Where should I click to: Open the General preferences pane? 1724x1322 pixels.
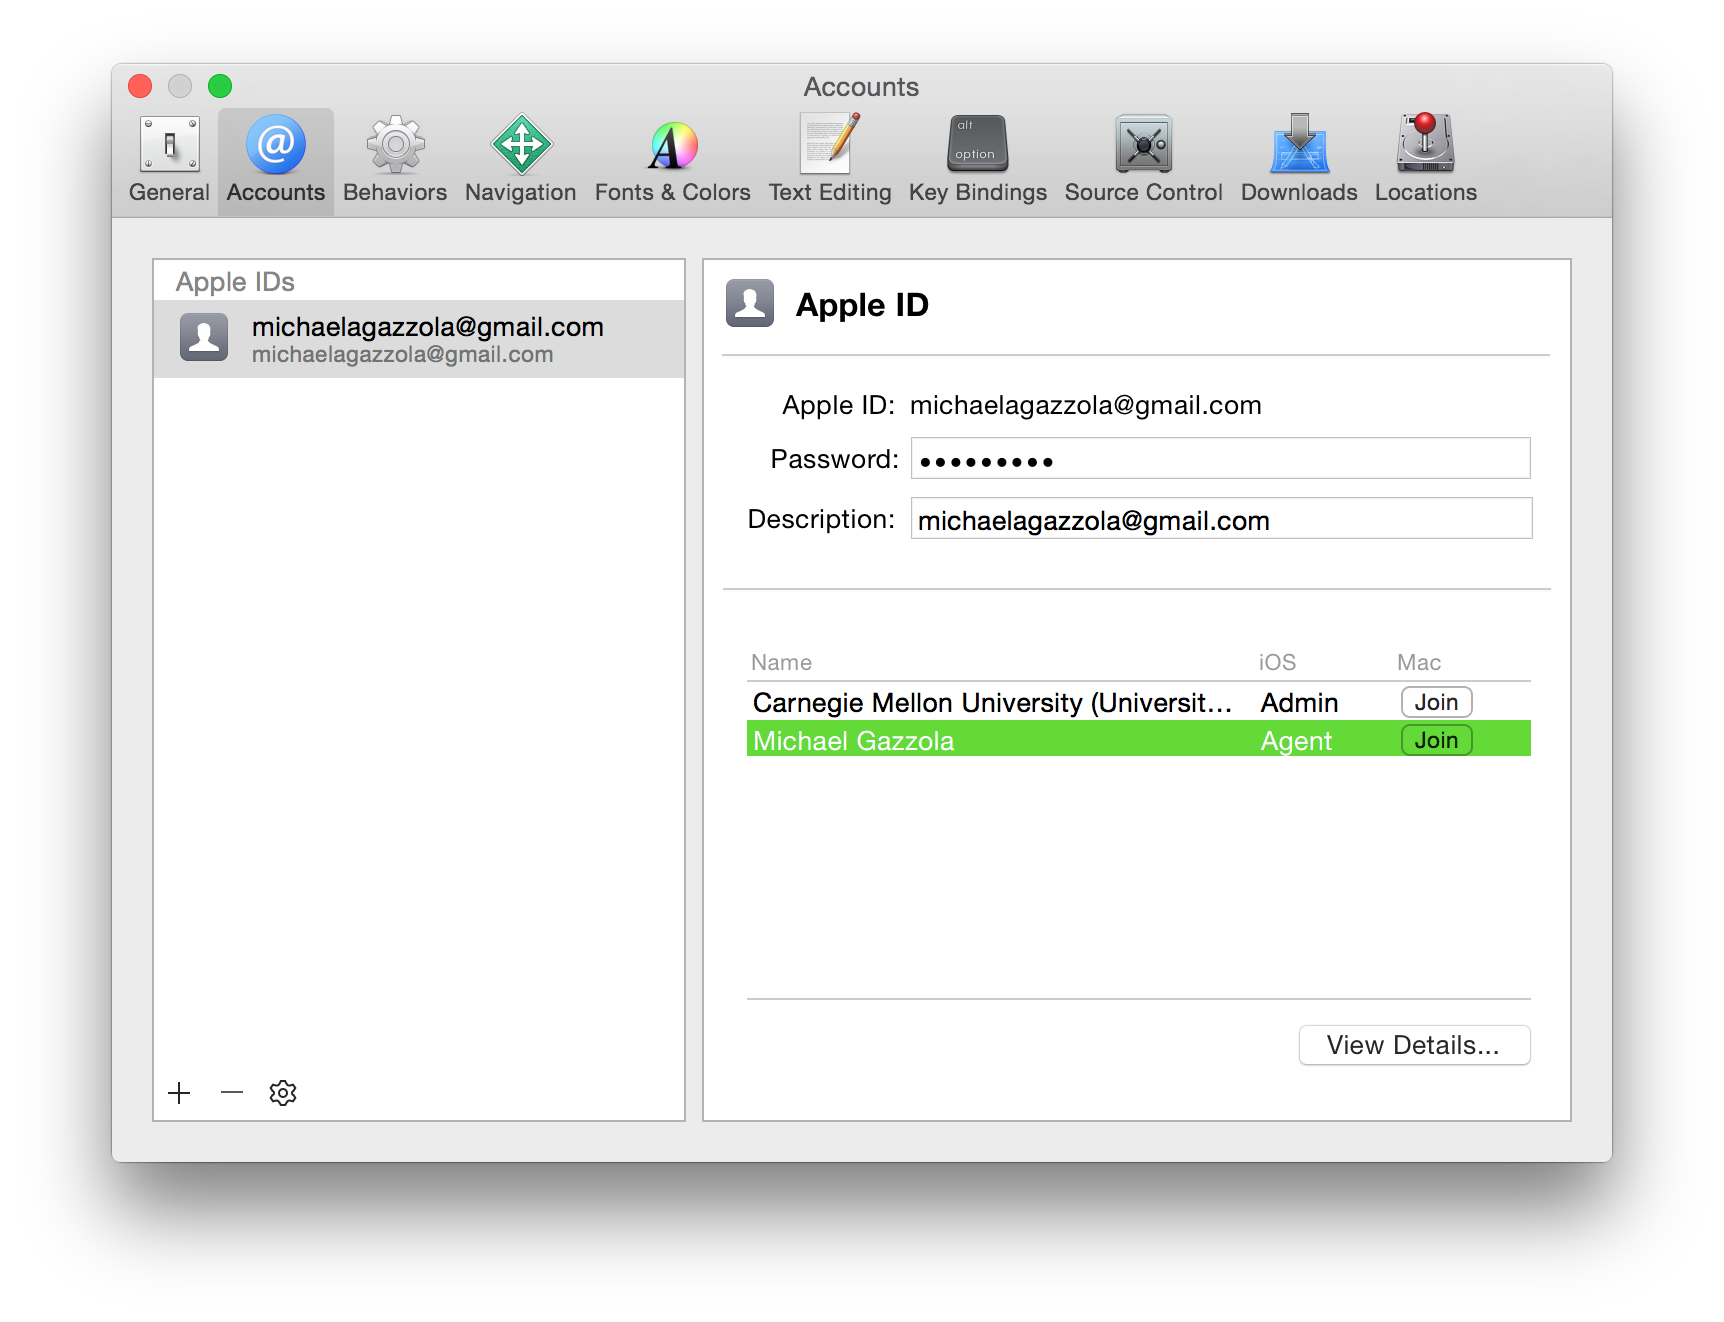tap(169, 160)
